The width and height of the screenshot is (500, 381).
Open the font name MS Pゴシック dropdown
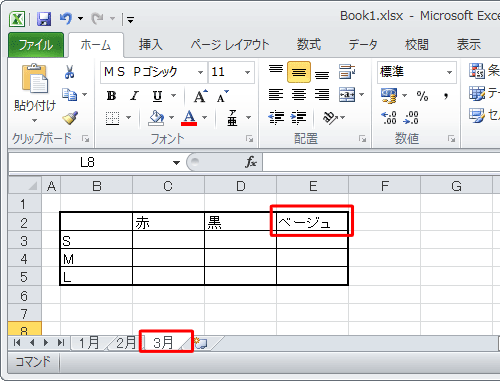[200, 72]
